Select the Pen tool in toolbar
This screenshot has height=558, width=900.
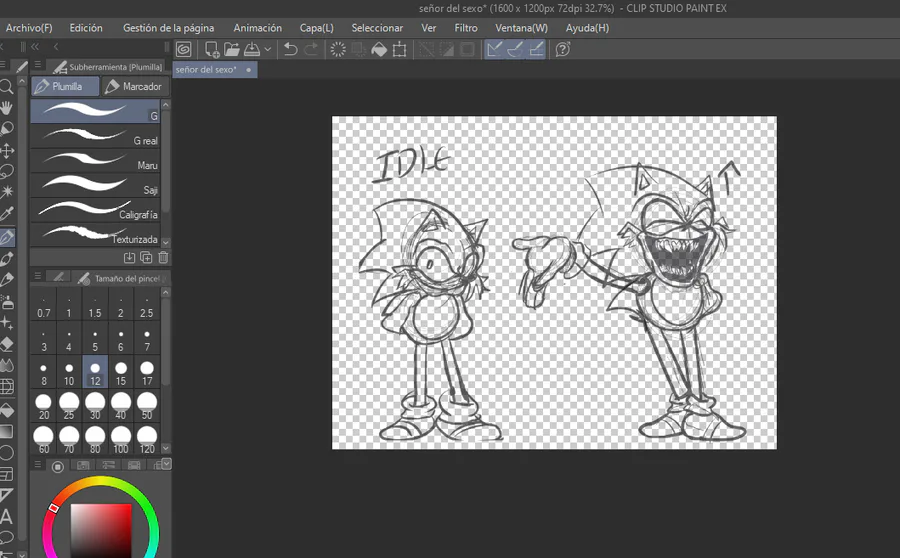7,237
